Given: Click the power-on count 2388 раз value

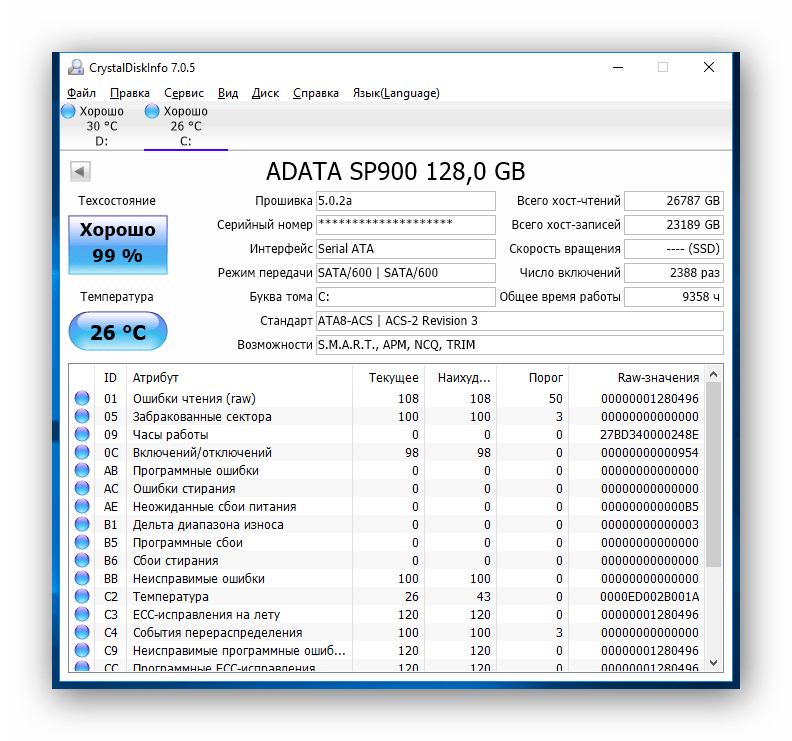Looking at the screenshot, I should point(674,273).
